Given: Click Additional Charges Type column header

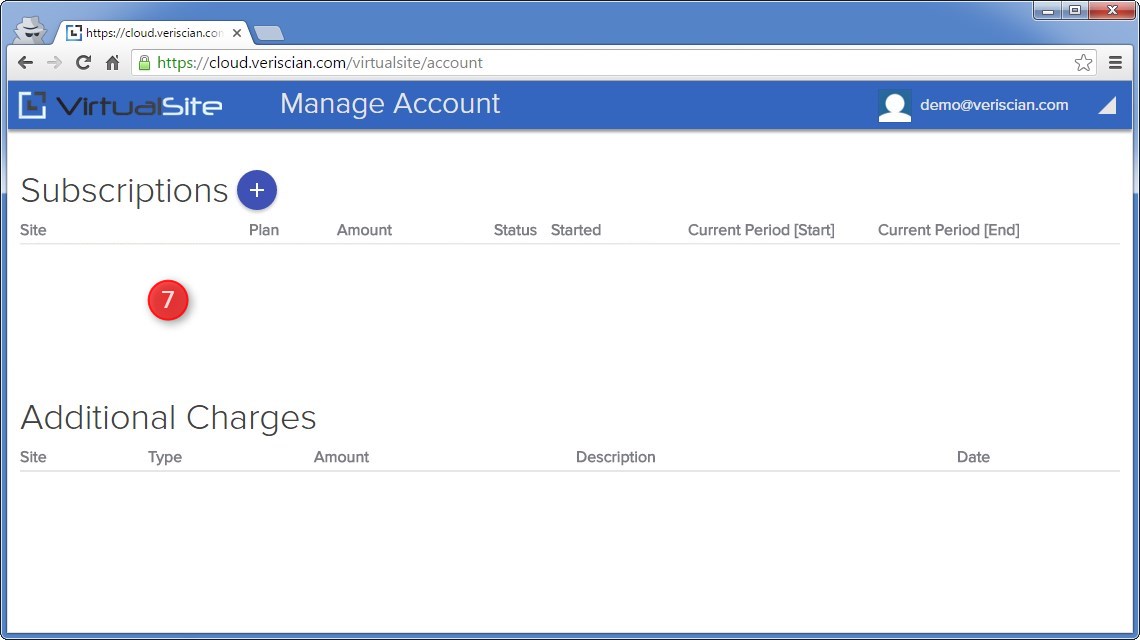Looking at the screenshot, I should click(165, 457).
